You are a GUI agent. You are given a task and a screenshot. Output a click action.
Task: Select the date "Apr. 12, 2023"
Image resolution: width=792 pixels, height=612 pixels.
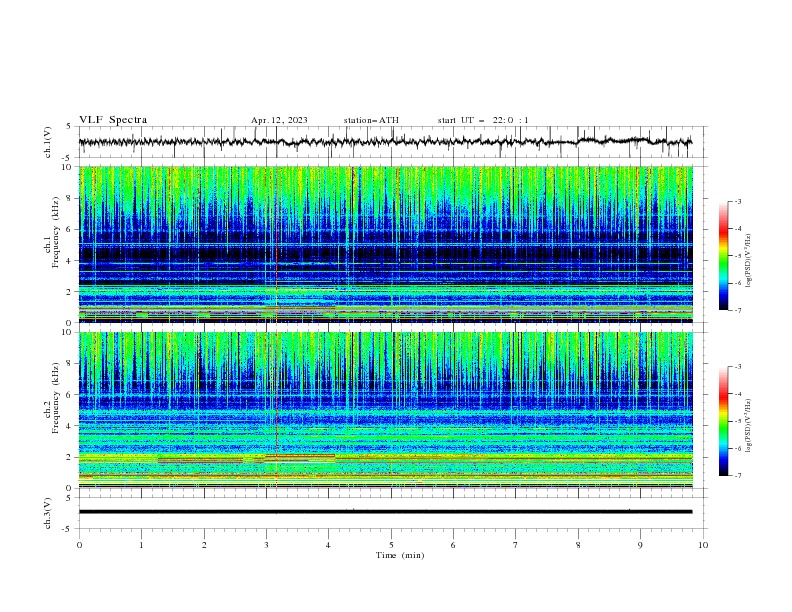click(279, 120)
